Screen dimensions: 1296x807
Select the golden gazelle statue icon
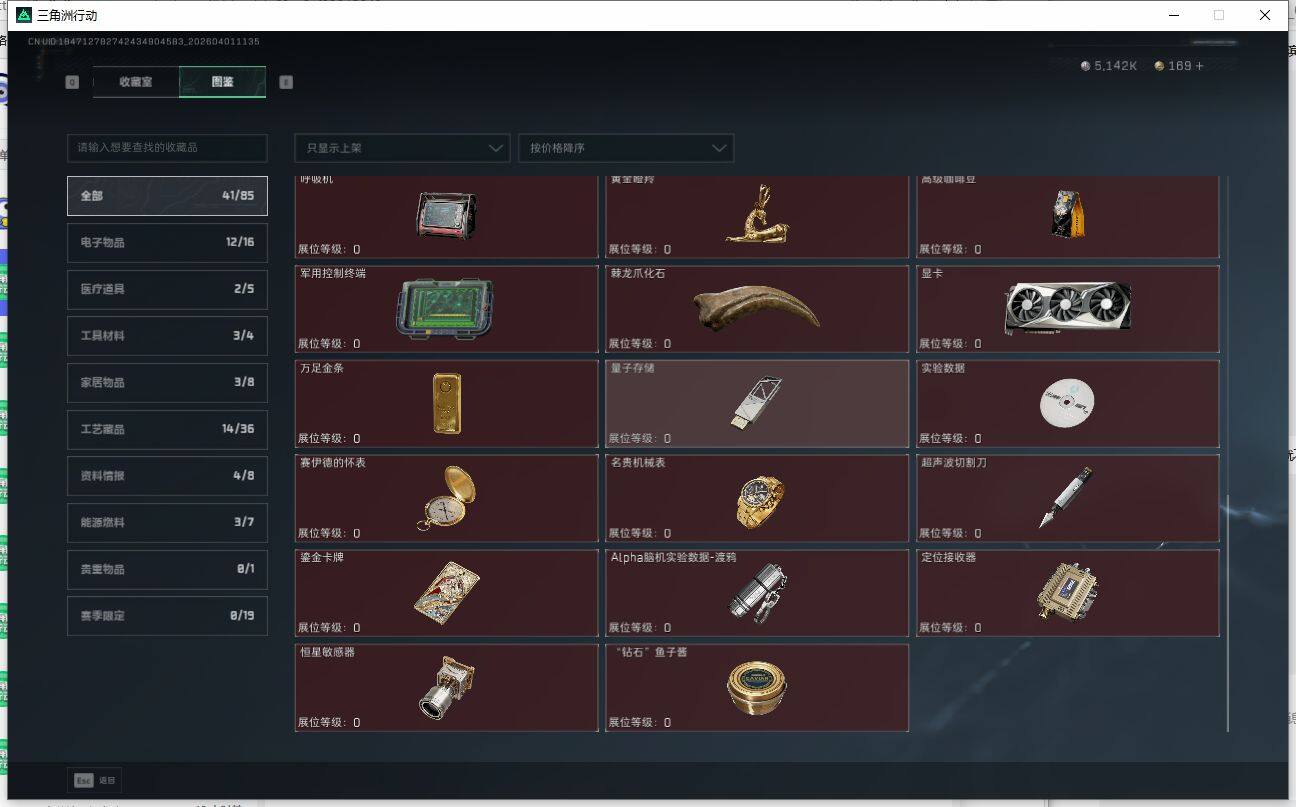(x=756, y=213)
